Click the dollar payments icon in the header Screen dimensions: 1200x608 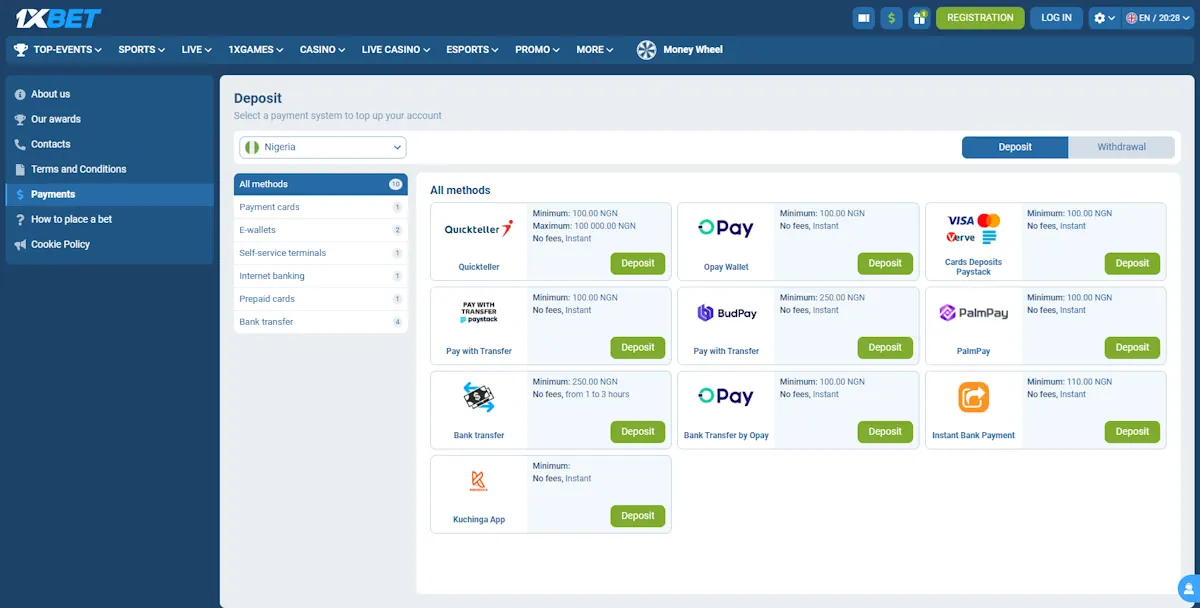891,17
